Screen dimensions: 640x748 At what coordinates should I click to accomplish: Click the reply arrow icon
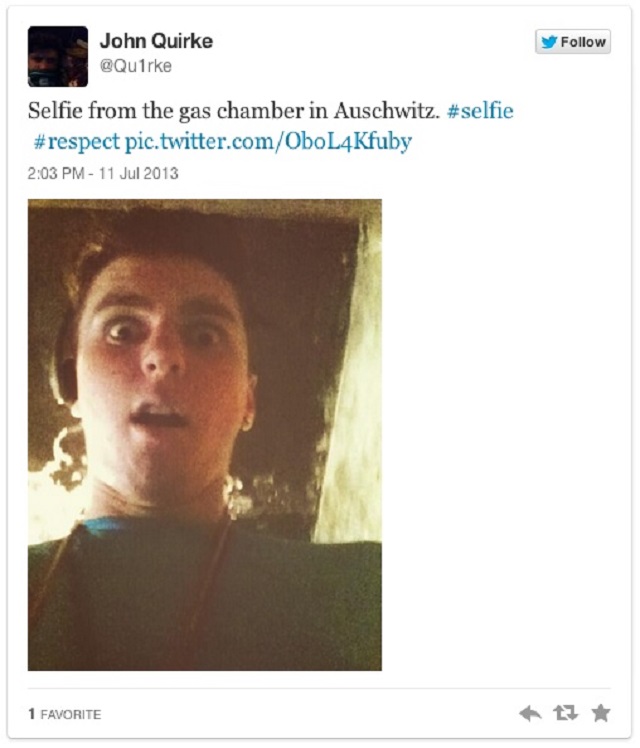(x=530, y=714)
